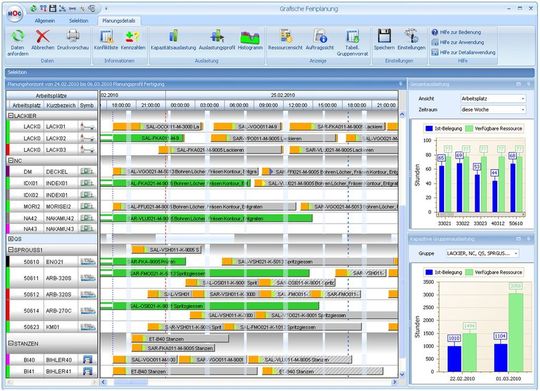Expand the QS group row
This screenshot has height=391, width=540.
pos(10,238)
